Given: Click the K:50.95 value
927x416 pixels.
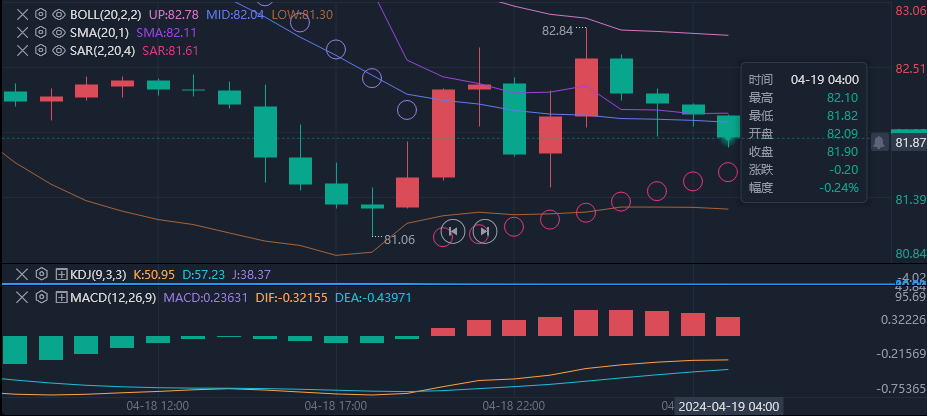Looking at the screenshot, I should pyautogui.click(x=154, y=274).
